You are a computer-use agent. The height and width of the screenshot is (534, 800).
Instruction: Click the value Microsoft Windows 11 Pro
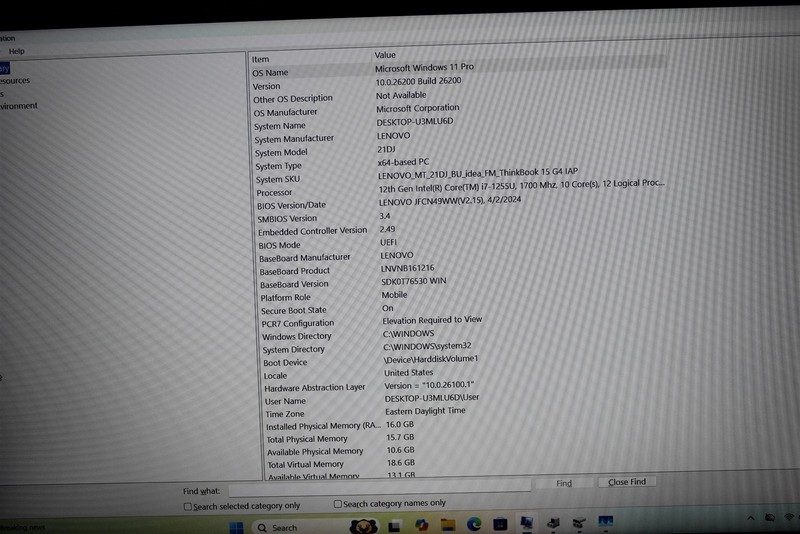point(424,67)
